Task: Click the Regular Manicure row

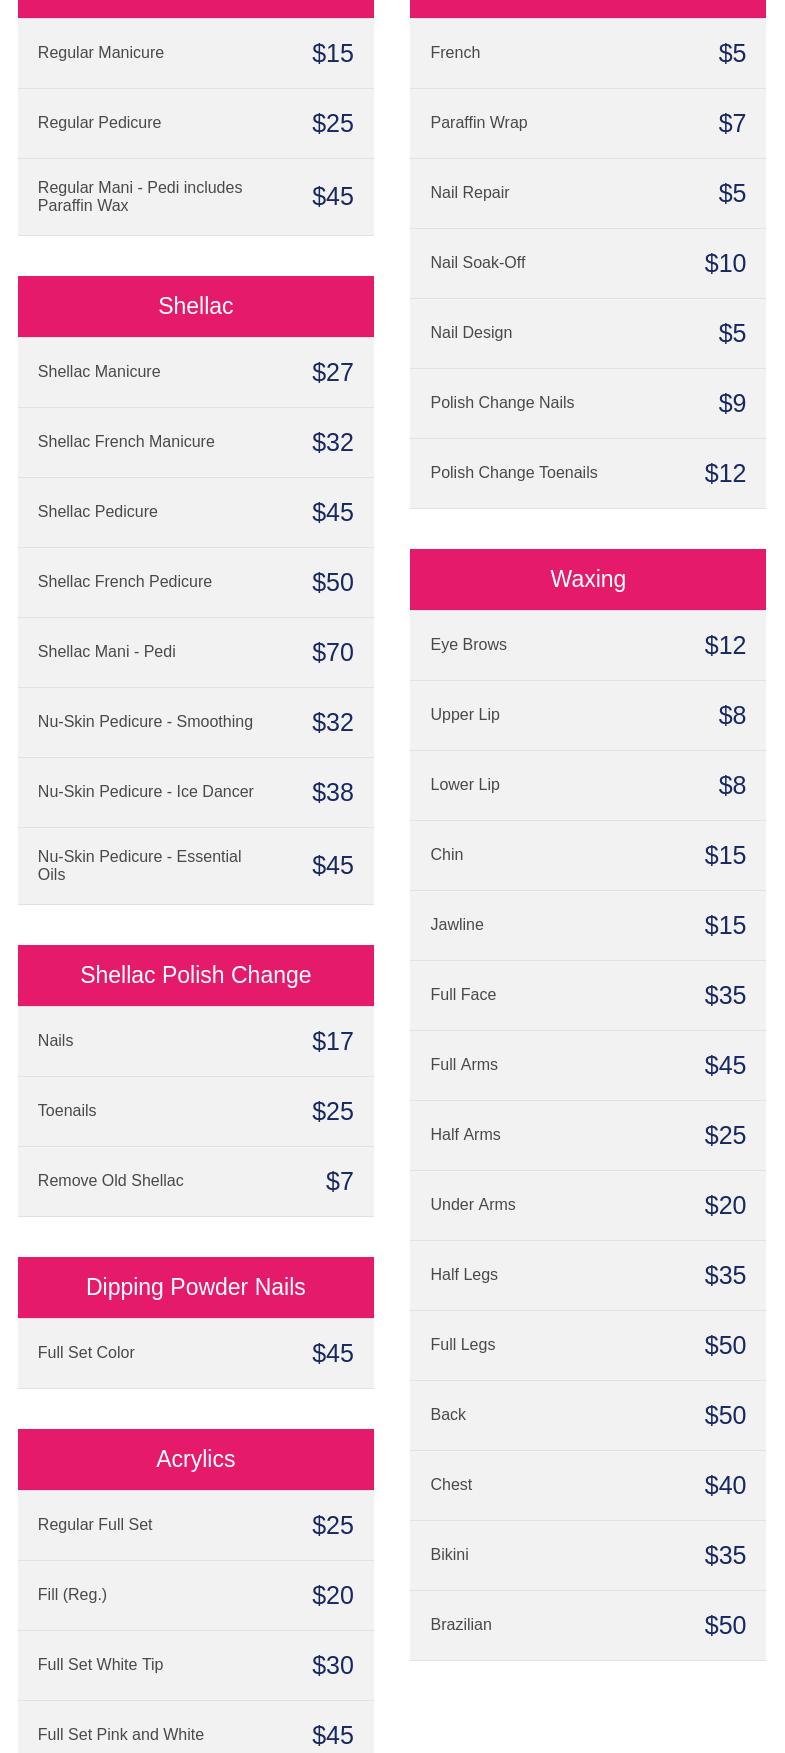Action: click(195, 53)
